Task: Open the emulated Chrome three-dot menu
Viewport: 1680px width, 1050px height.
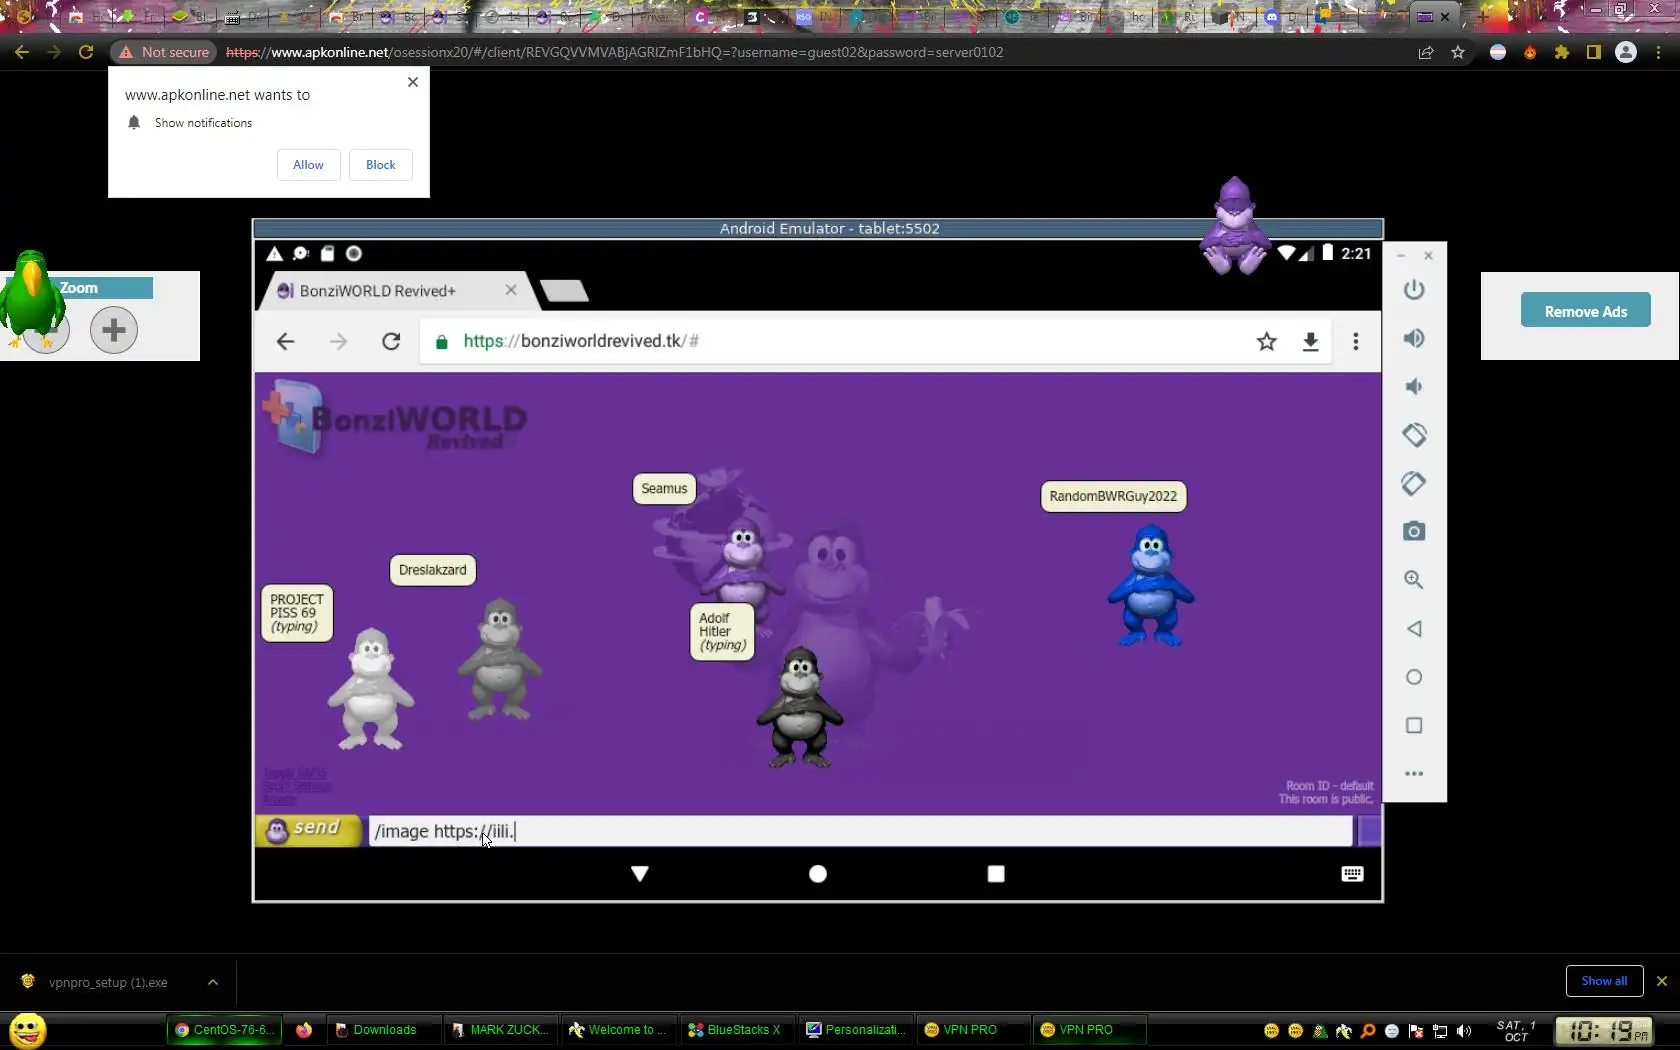Action: pos(1356,342)
